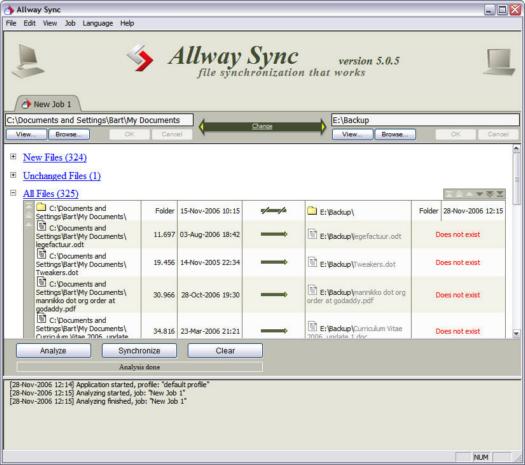This screenshot has width=525, height=465.
Task: Click the Clear button
Action: click(x=225, y=351)
